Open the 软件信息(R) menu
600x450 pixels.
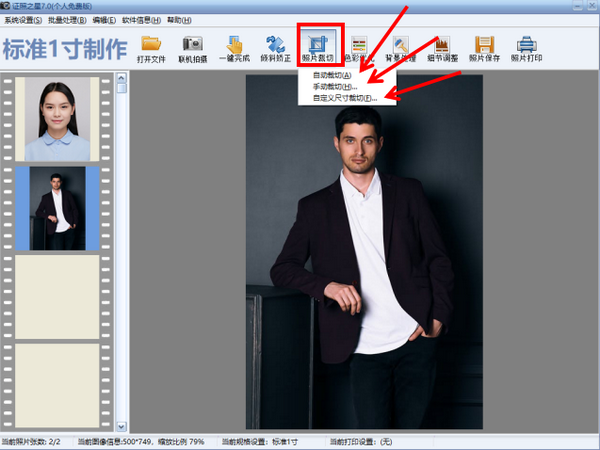pyautogui.click(x=142, y=20)
